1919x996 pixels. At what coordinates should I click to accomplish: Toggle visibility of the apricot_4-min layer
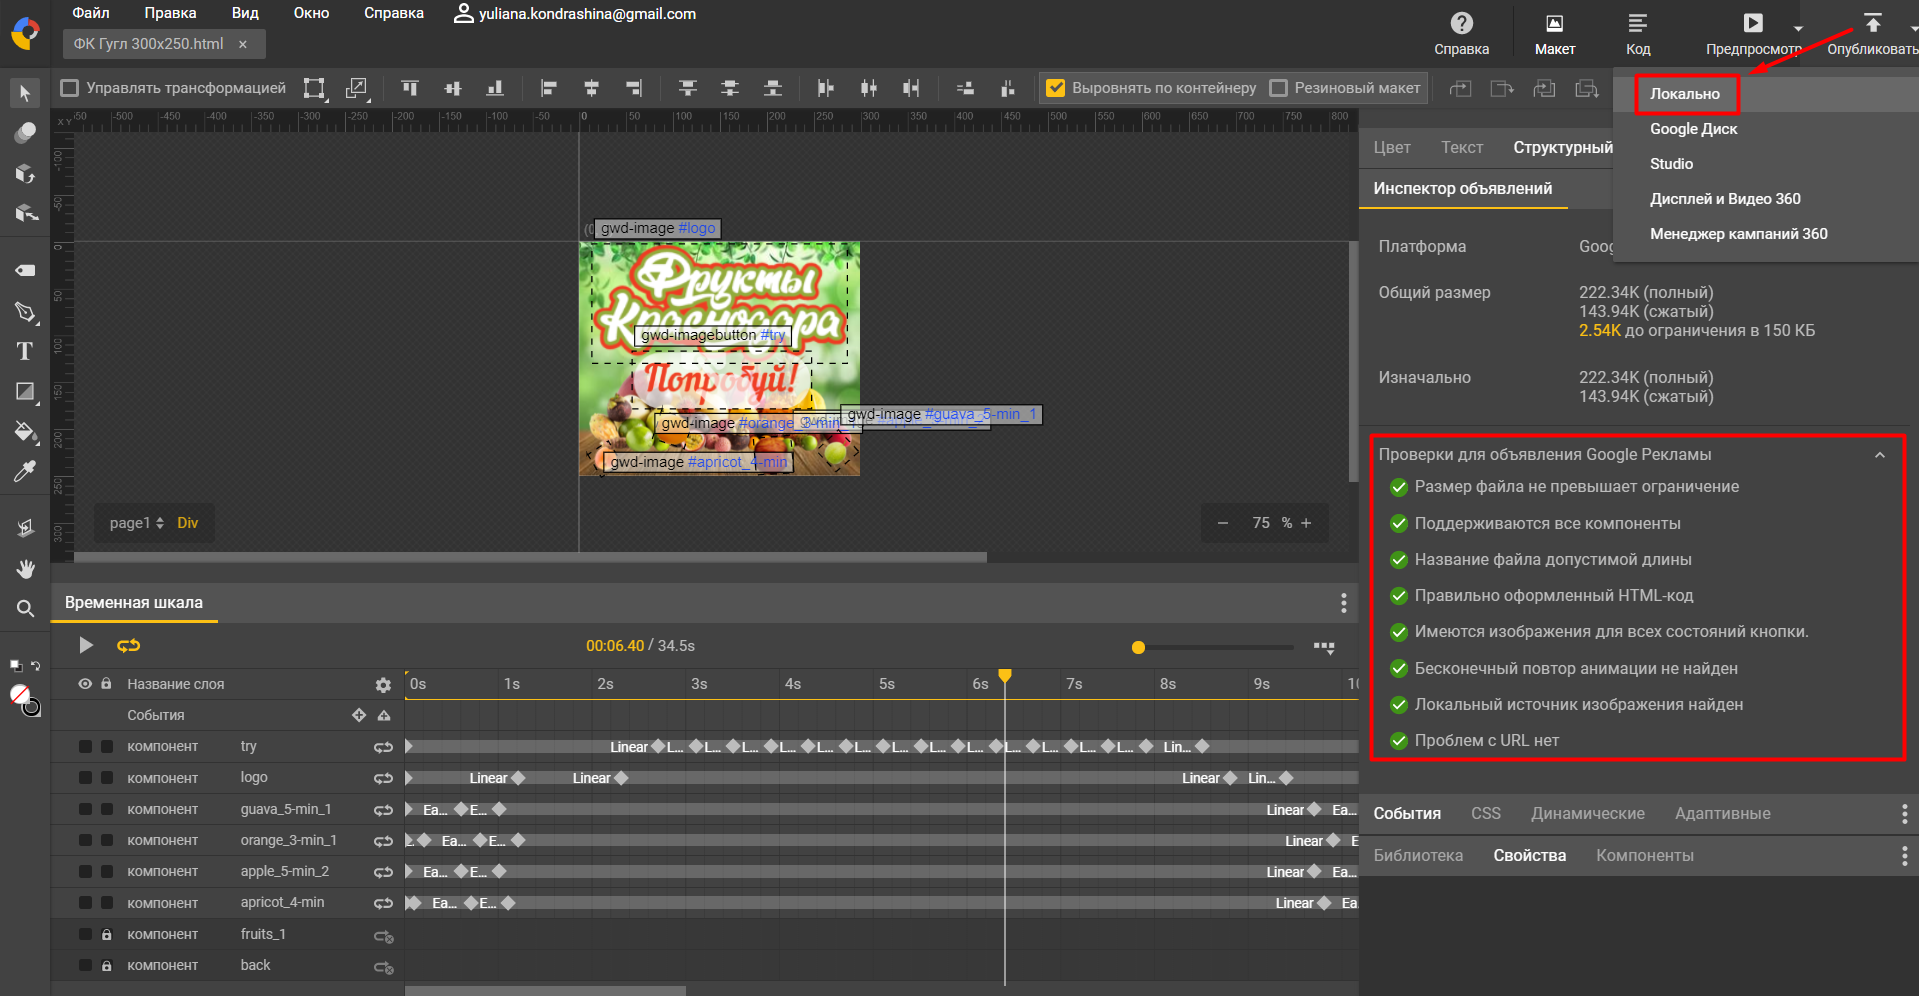pos(85,903)
